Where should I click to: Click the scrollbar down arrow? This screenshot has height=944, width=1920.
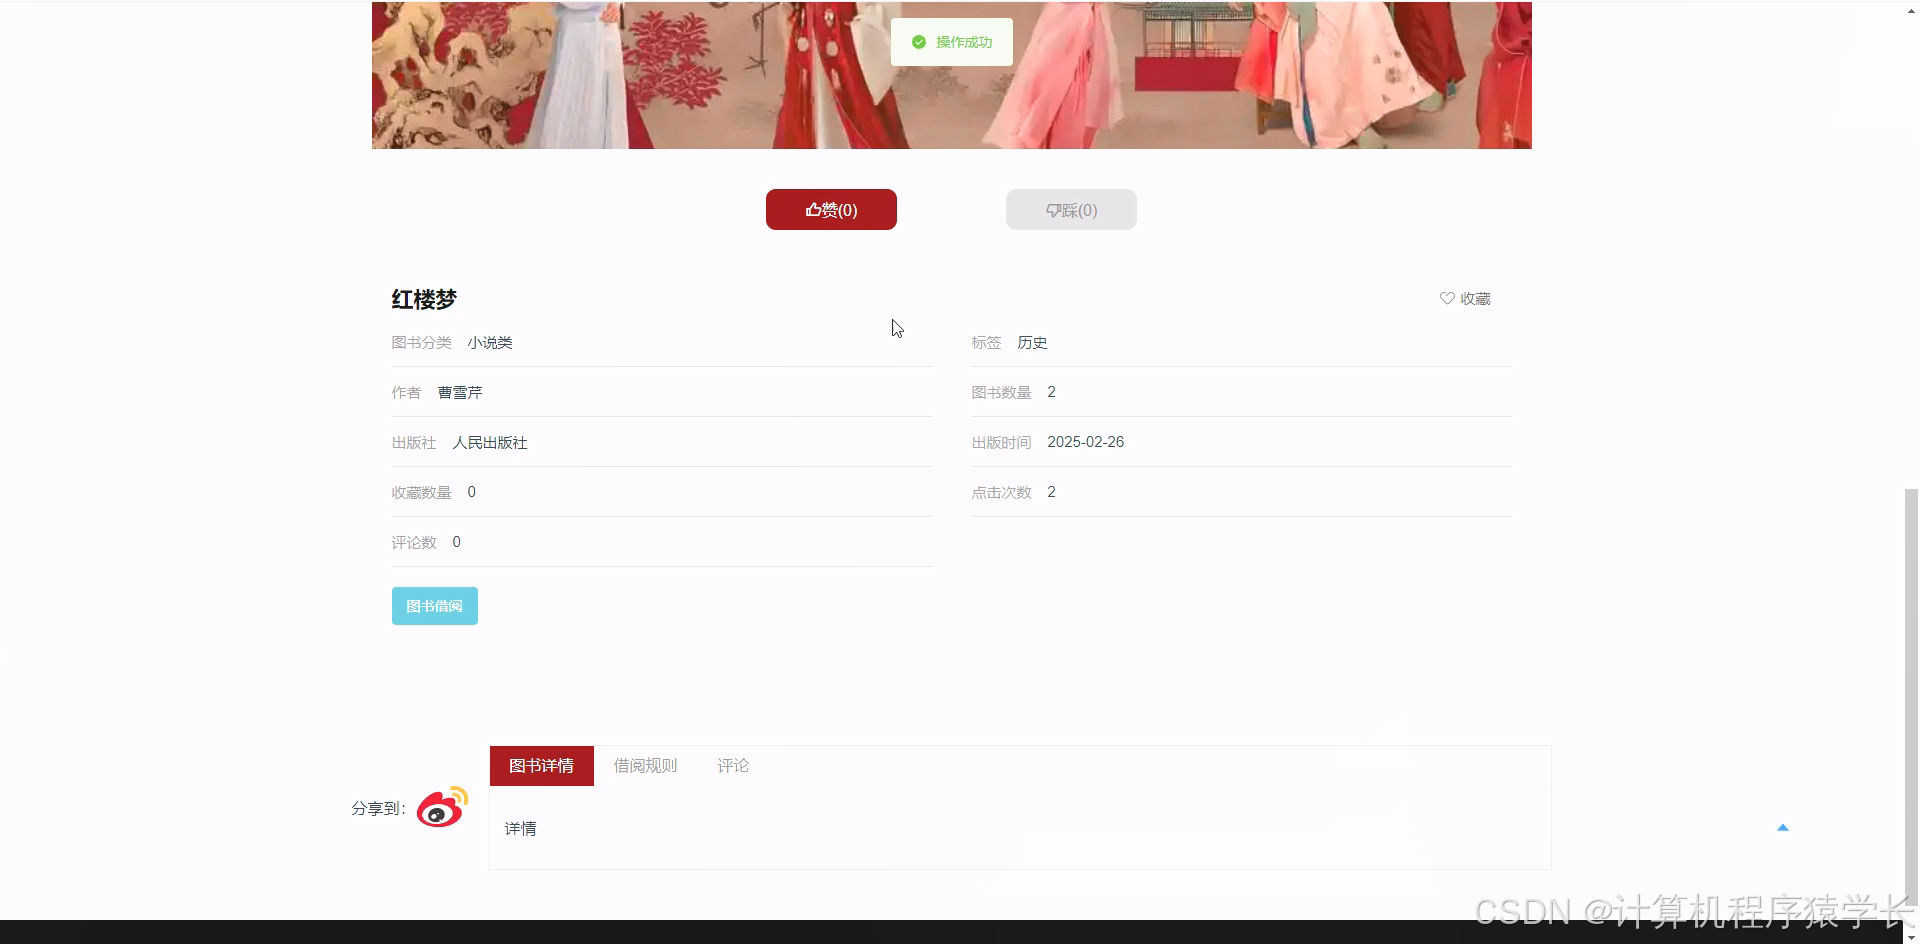click(x=1911, y=937)
